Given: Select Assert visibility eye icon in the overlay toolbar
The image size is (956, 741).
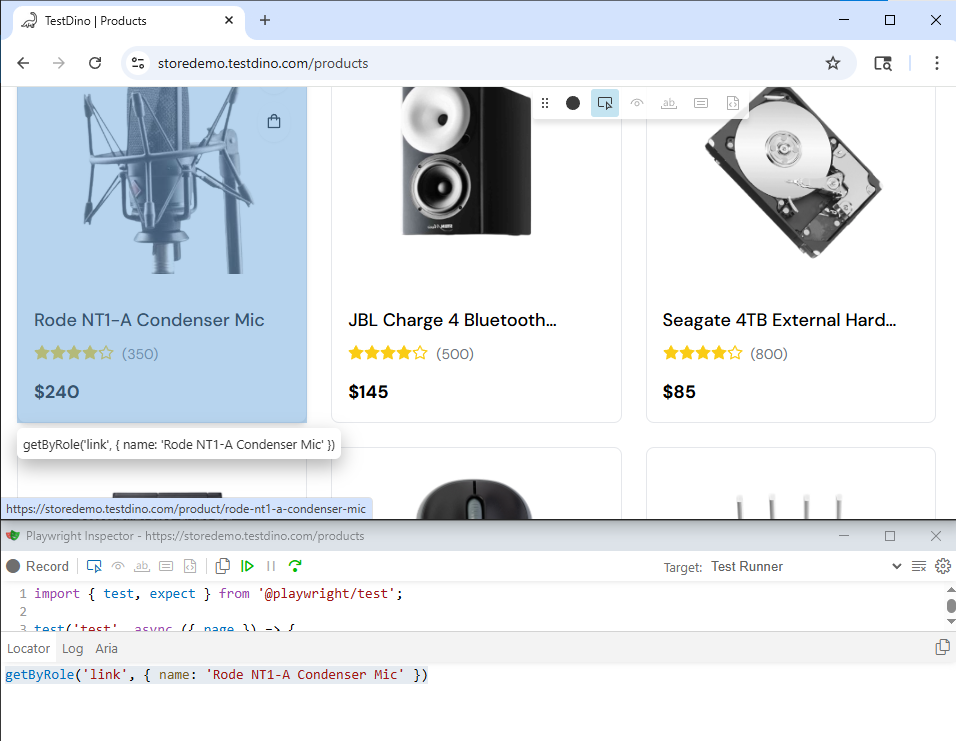Looking at the screenshot, I should coord(636,103).
